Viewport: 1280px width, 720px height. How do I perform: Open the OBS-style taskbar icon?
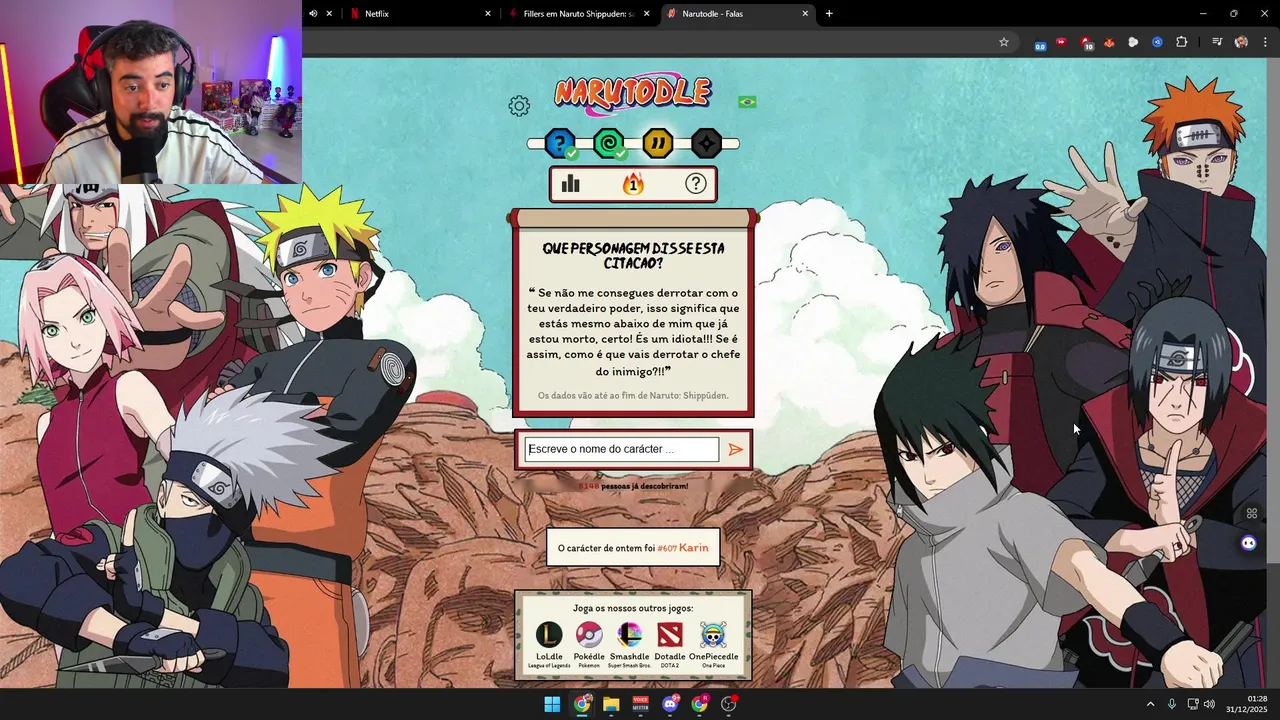(x=729, y=704)
